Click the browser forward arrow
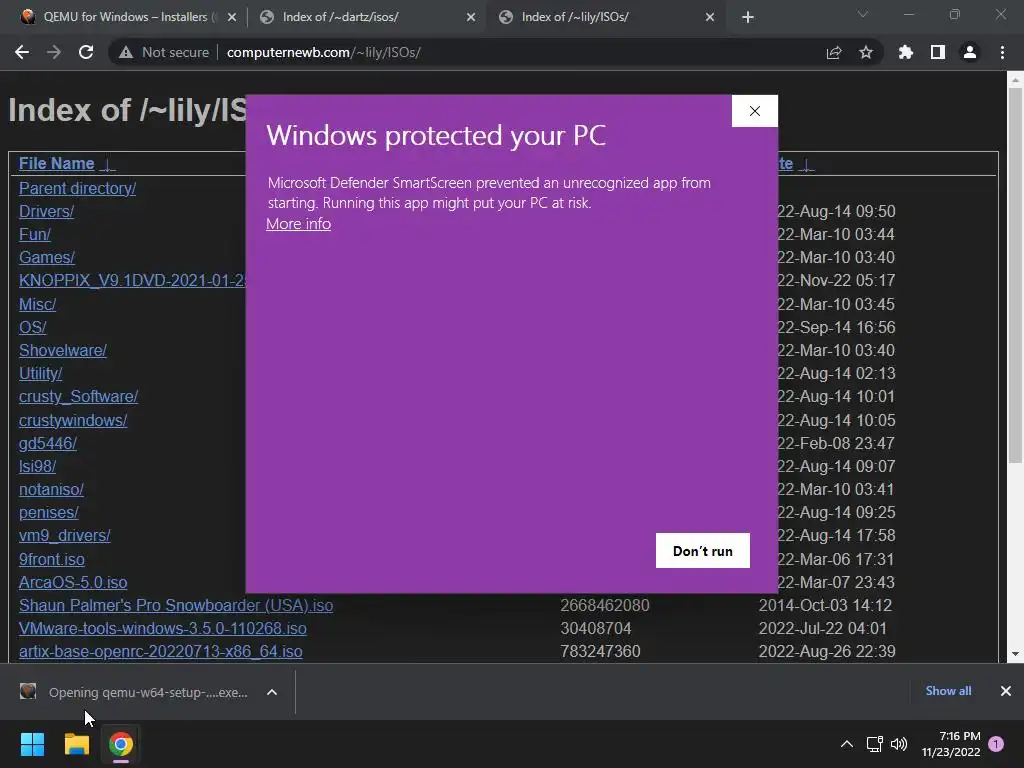The width and height of the screenshot is (1024, 768). 54,52
